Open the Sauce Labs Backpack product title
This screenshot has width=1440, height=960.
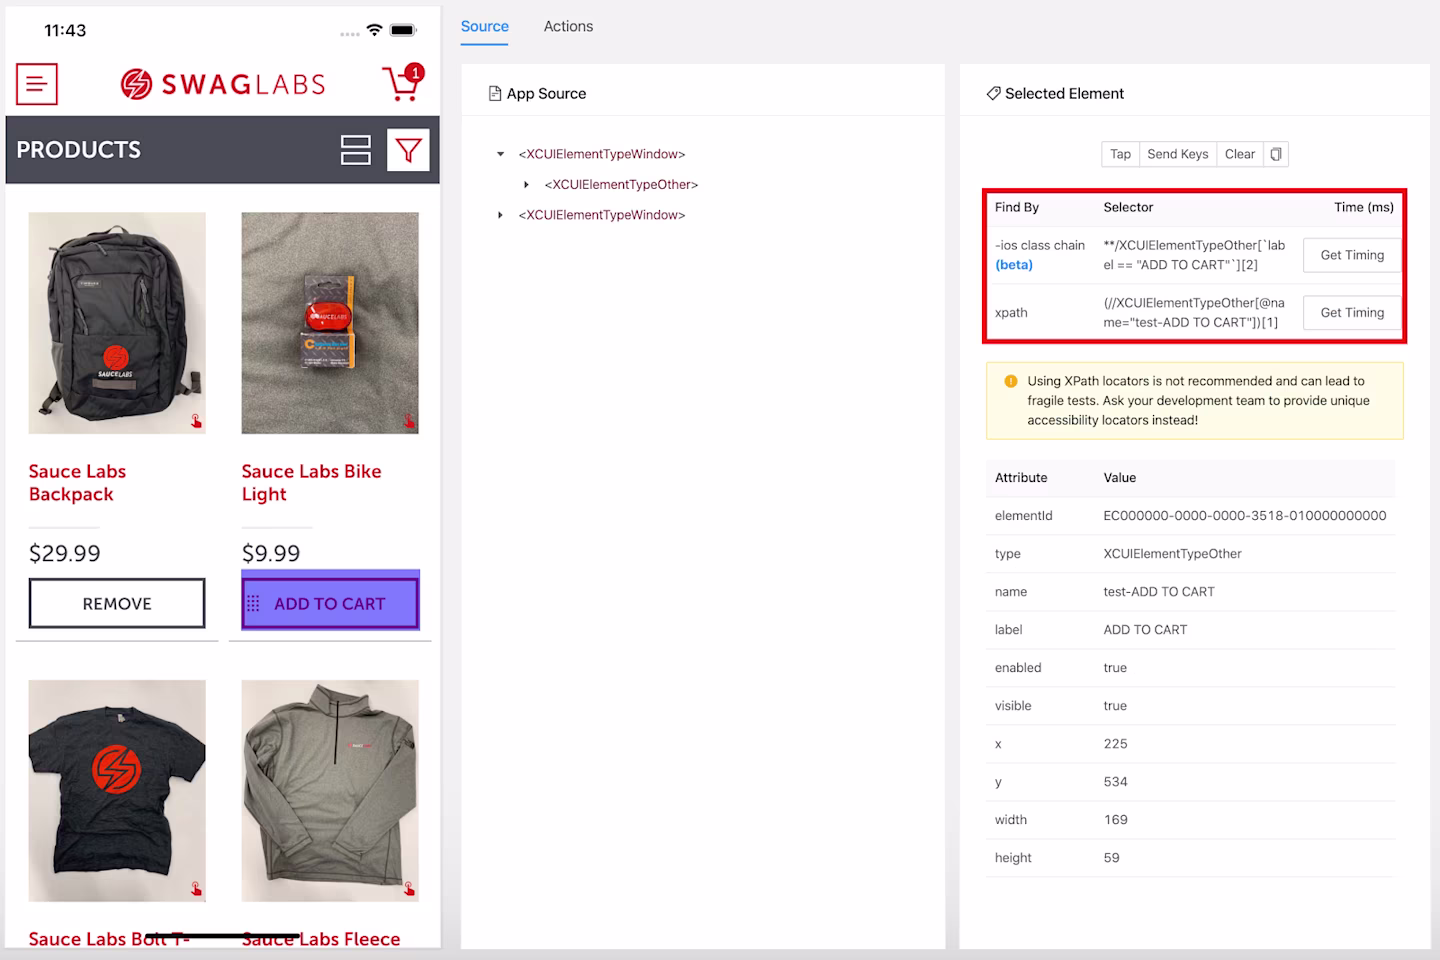pos(77,483)
